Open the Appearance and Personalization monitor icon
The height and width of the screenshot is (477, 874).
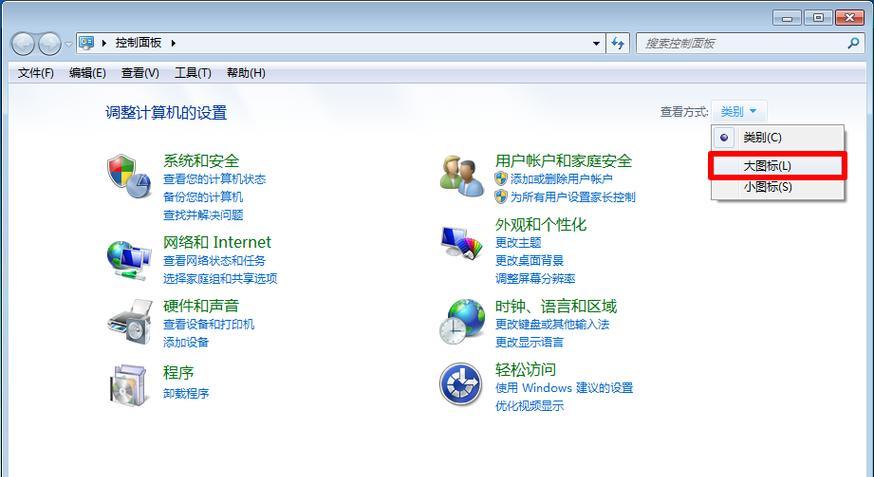coord(461,243)
